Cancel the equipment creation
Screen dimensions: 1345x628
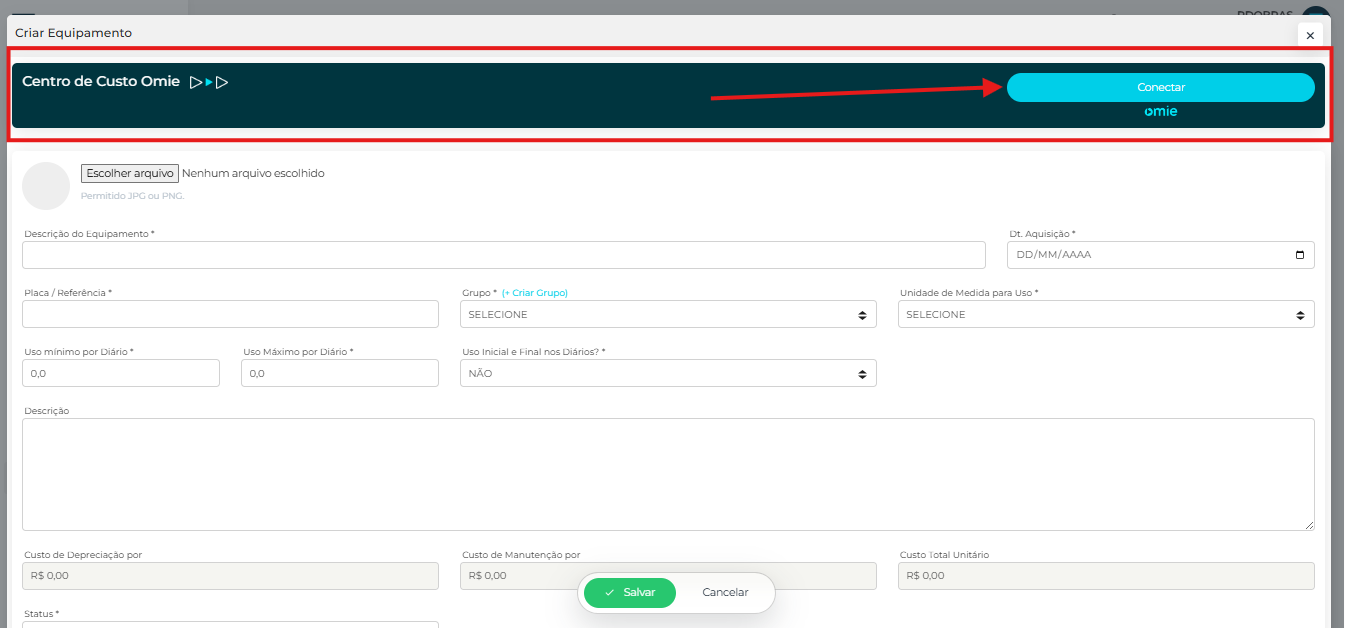(x=725, y=592)
